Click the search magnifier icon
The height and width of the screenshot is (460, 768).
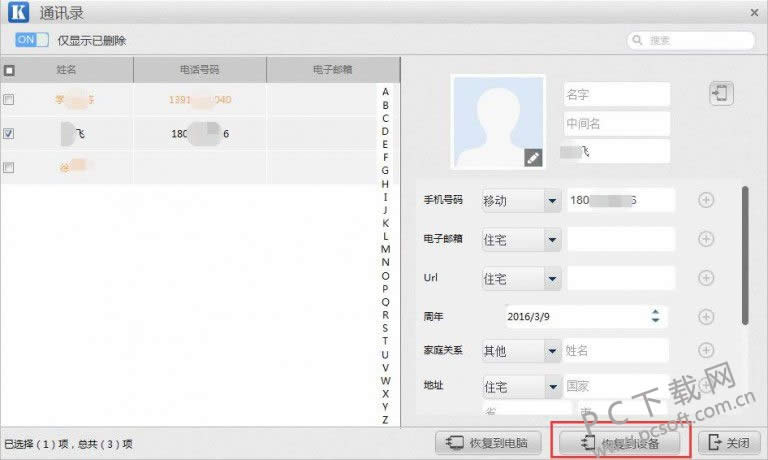[638, 41]
